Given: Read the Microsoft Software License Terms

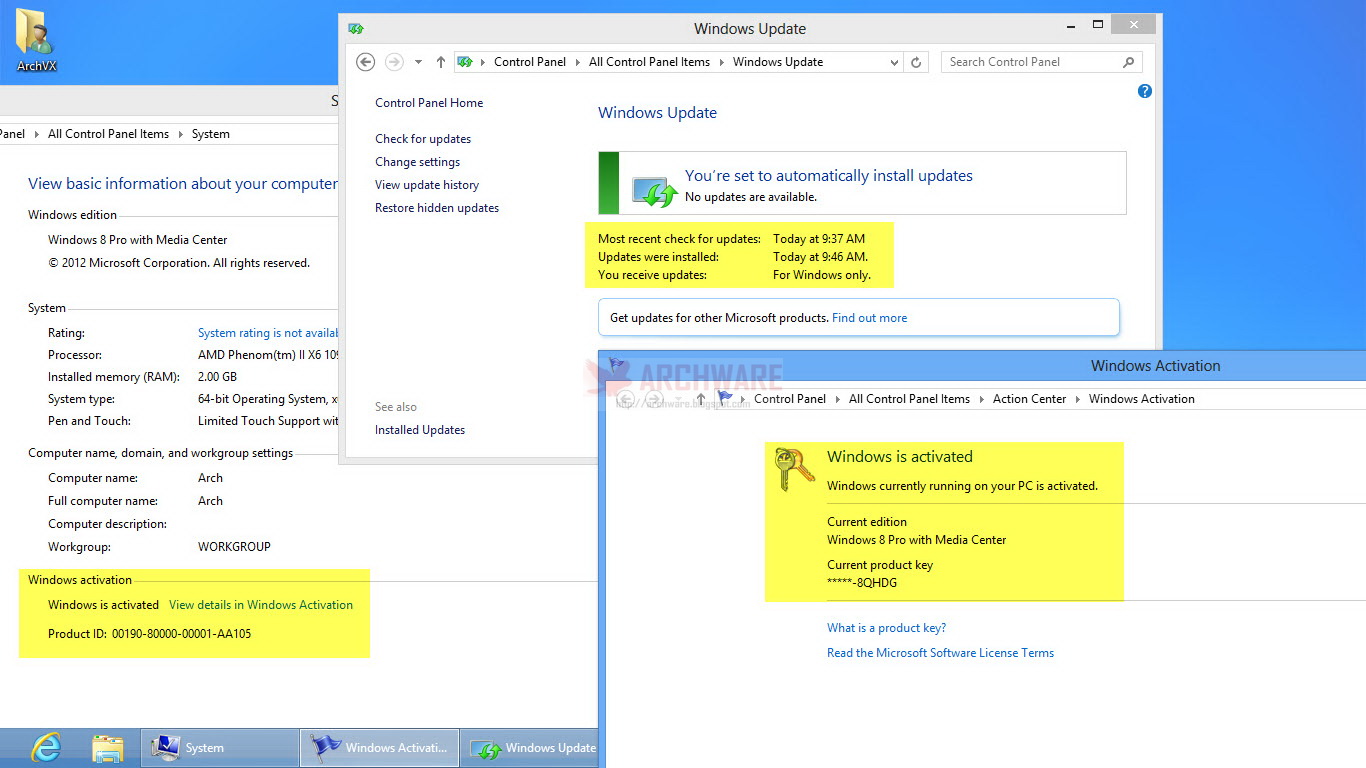Looking at the screenshot, I should click(x=940, y=653).
